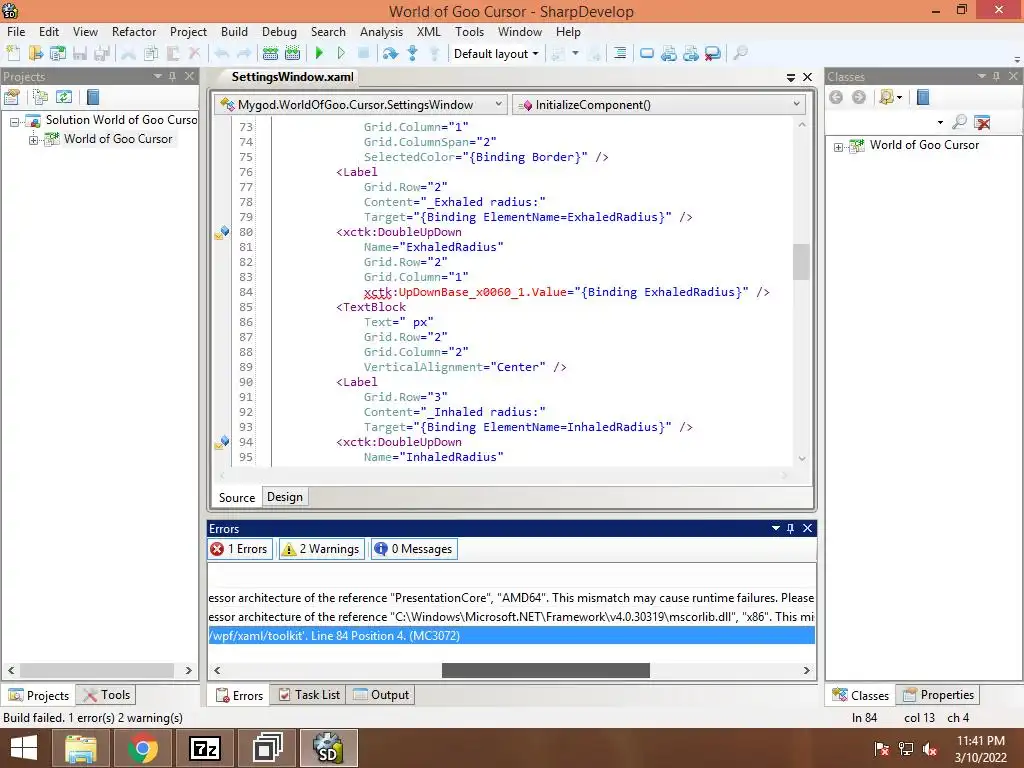This screenshot has width=1024, height=768.
Task: Expand World of Goo Cursor project in Projects
Action: [x=33, y=140]
